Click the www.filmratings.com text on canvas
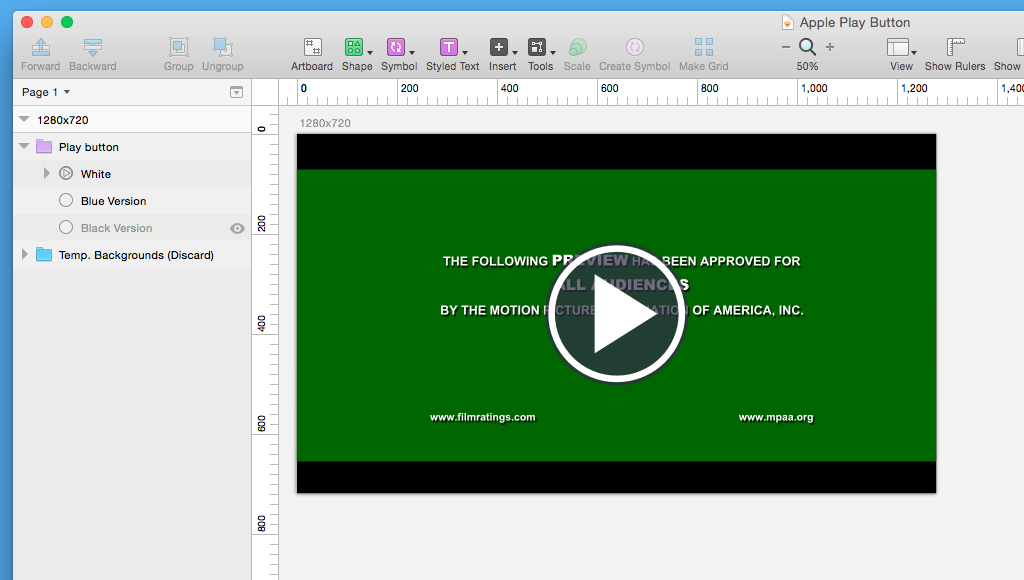This screenshot has height=580, width=1024. tap(483, 417)
